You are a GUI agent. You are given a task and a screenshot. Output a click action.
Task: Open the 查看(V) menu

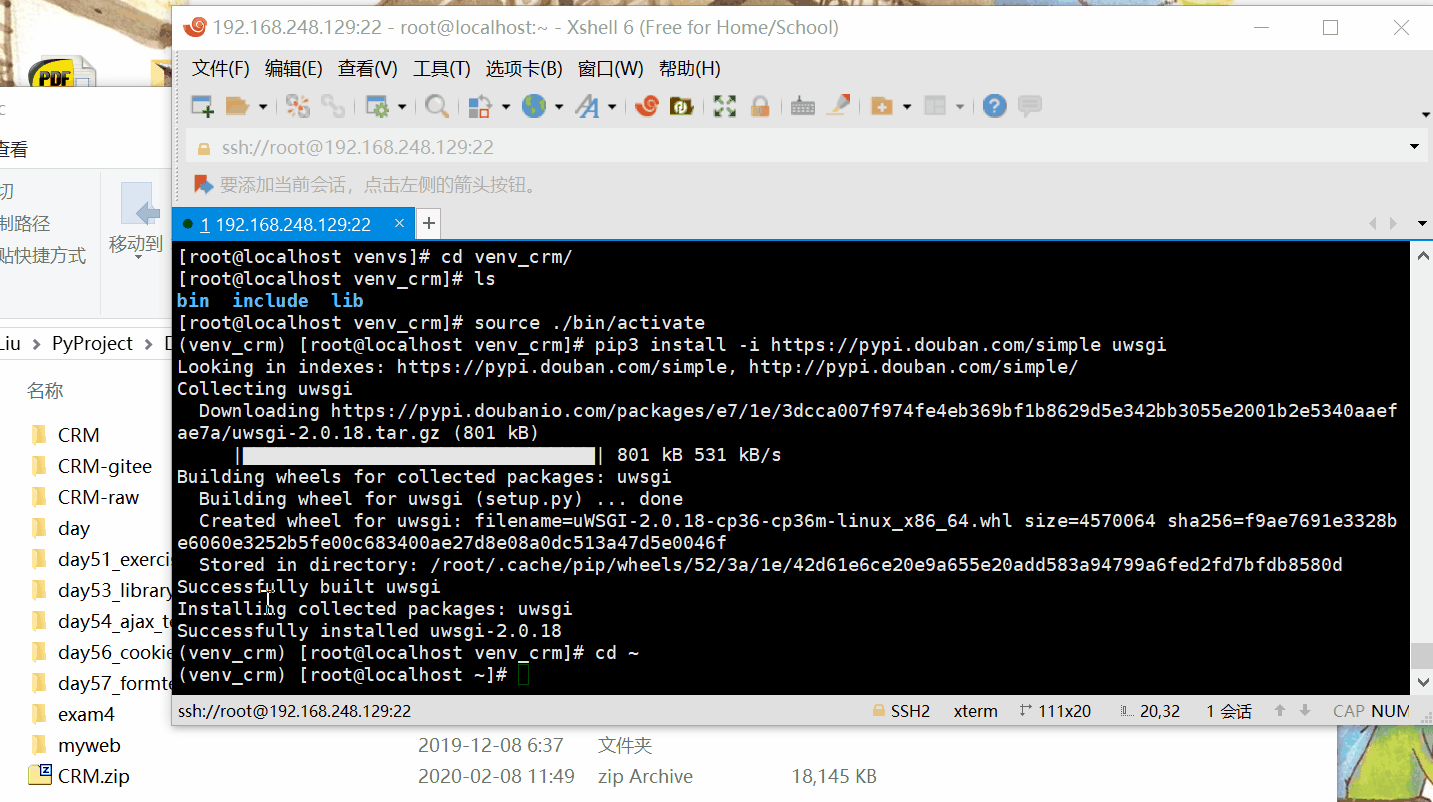click(x=368, y=69)
